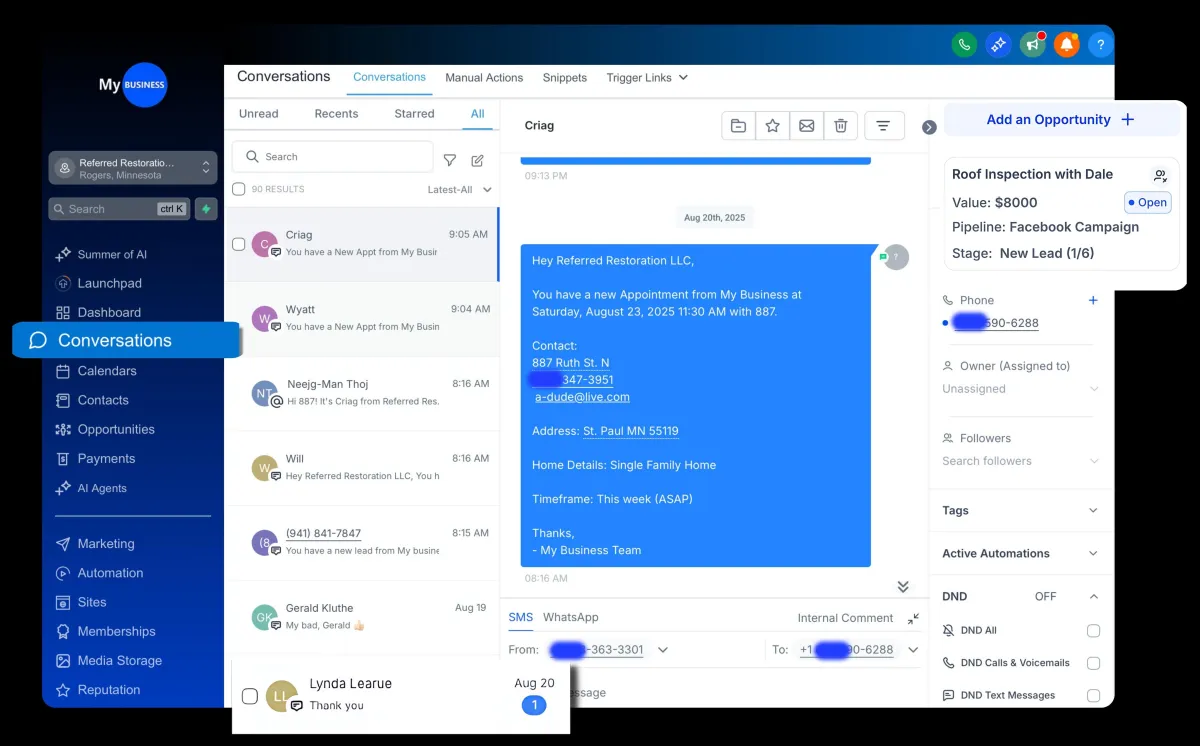
Task: Click the filter lines icon beside trash
Action: click(x=884, y=126)
